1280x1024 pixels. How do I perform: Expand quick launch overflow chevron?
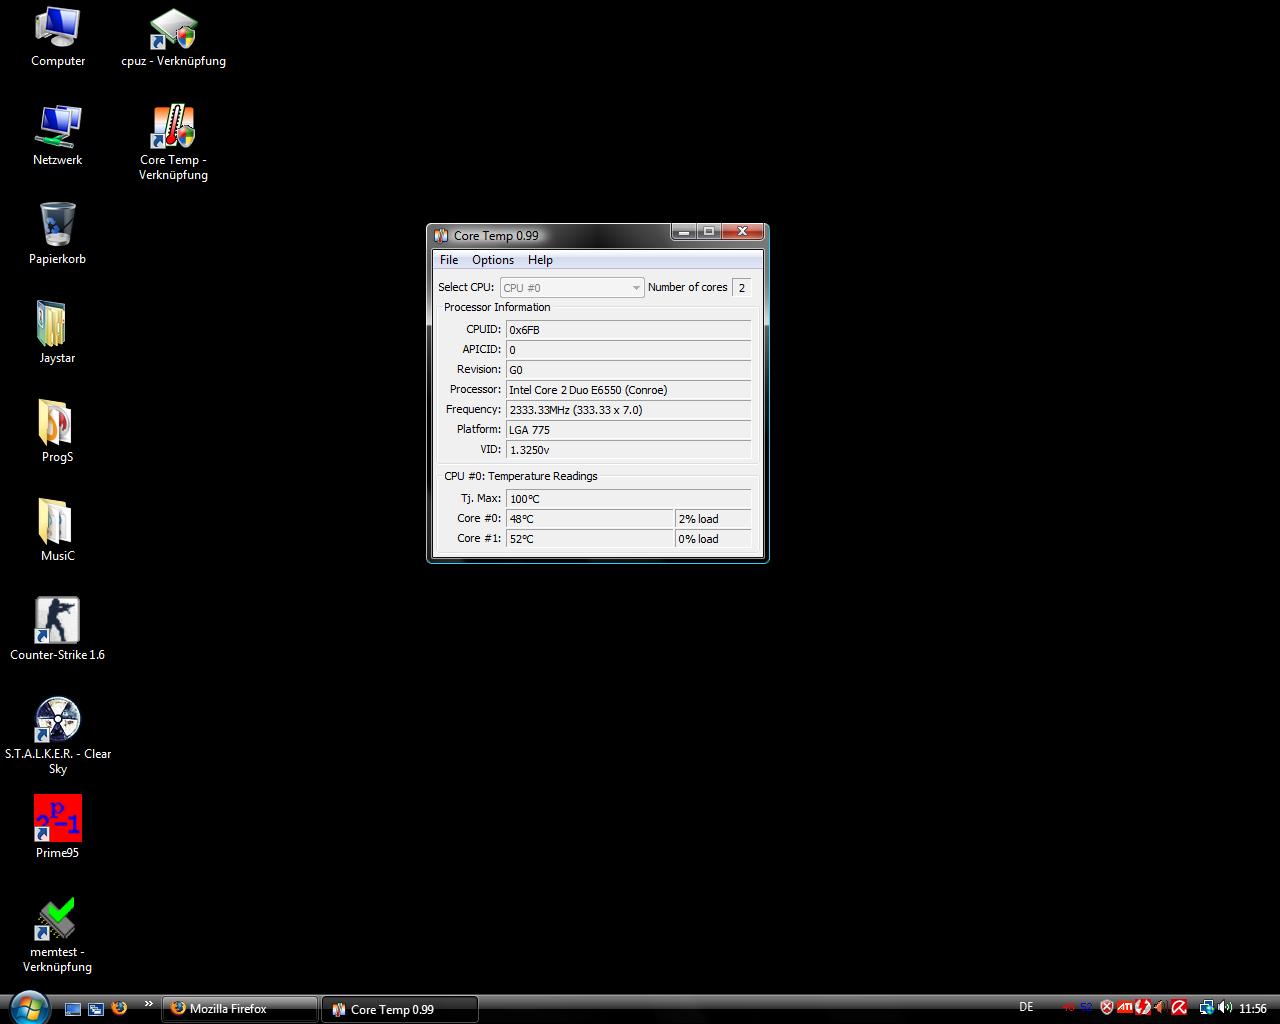coord(149,1004)
